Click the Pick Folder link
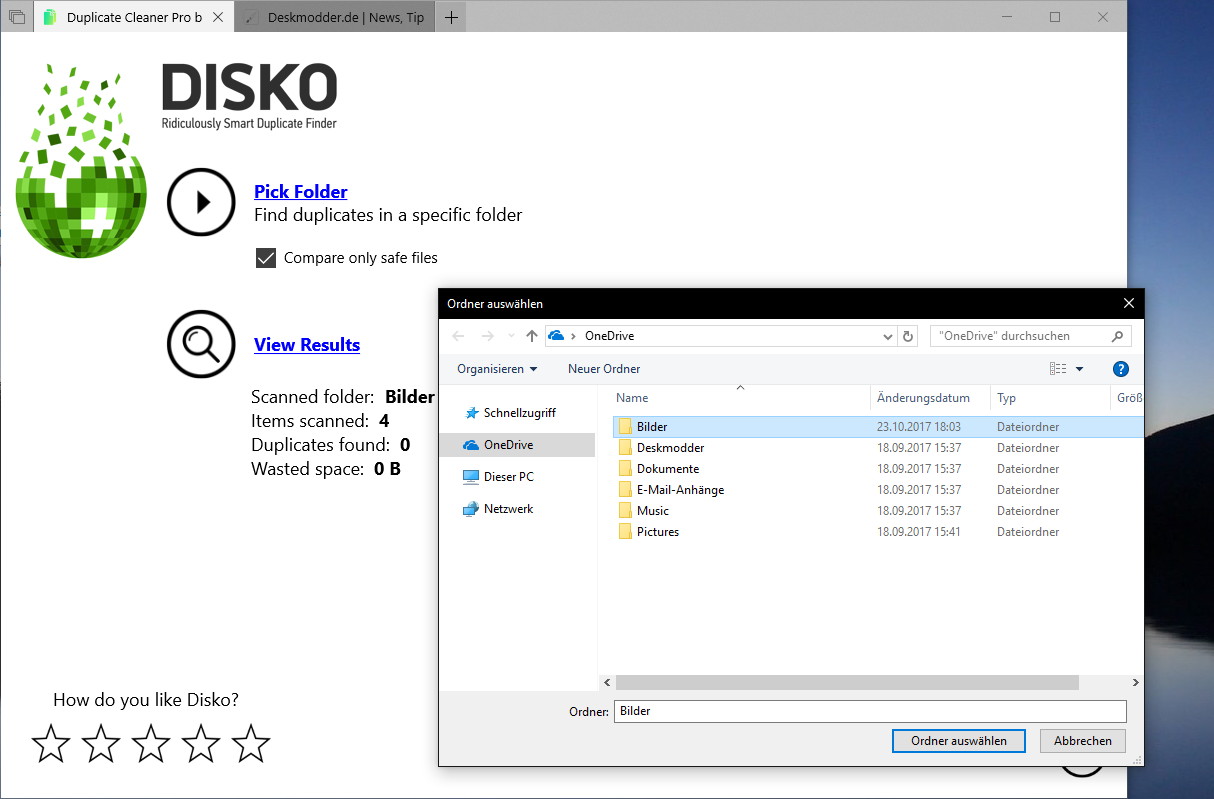The height and width of the screenshot is (799, 1214). pyautogui.click(x=301, y=192)
